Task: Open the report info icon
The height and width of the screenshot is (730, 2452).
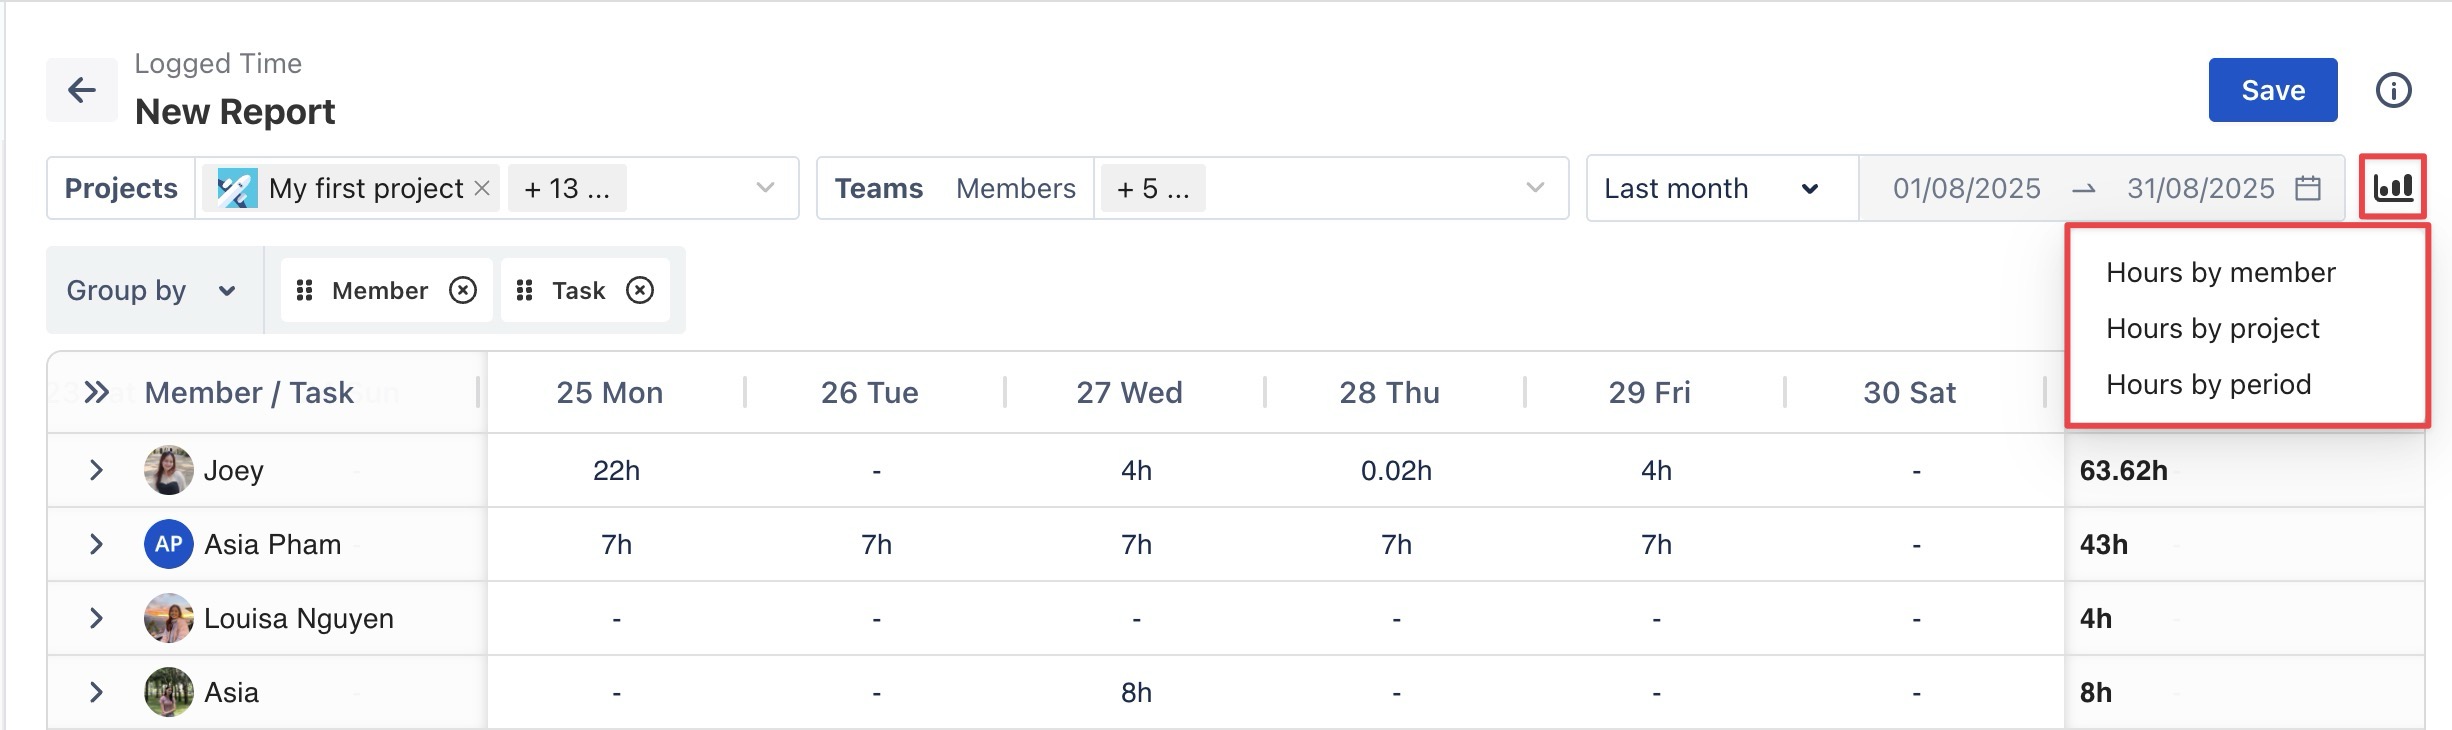Action: (2393, 90)
